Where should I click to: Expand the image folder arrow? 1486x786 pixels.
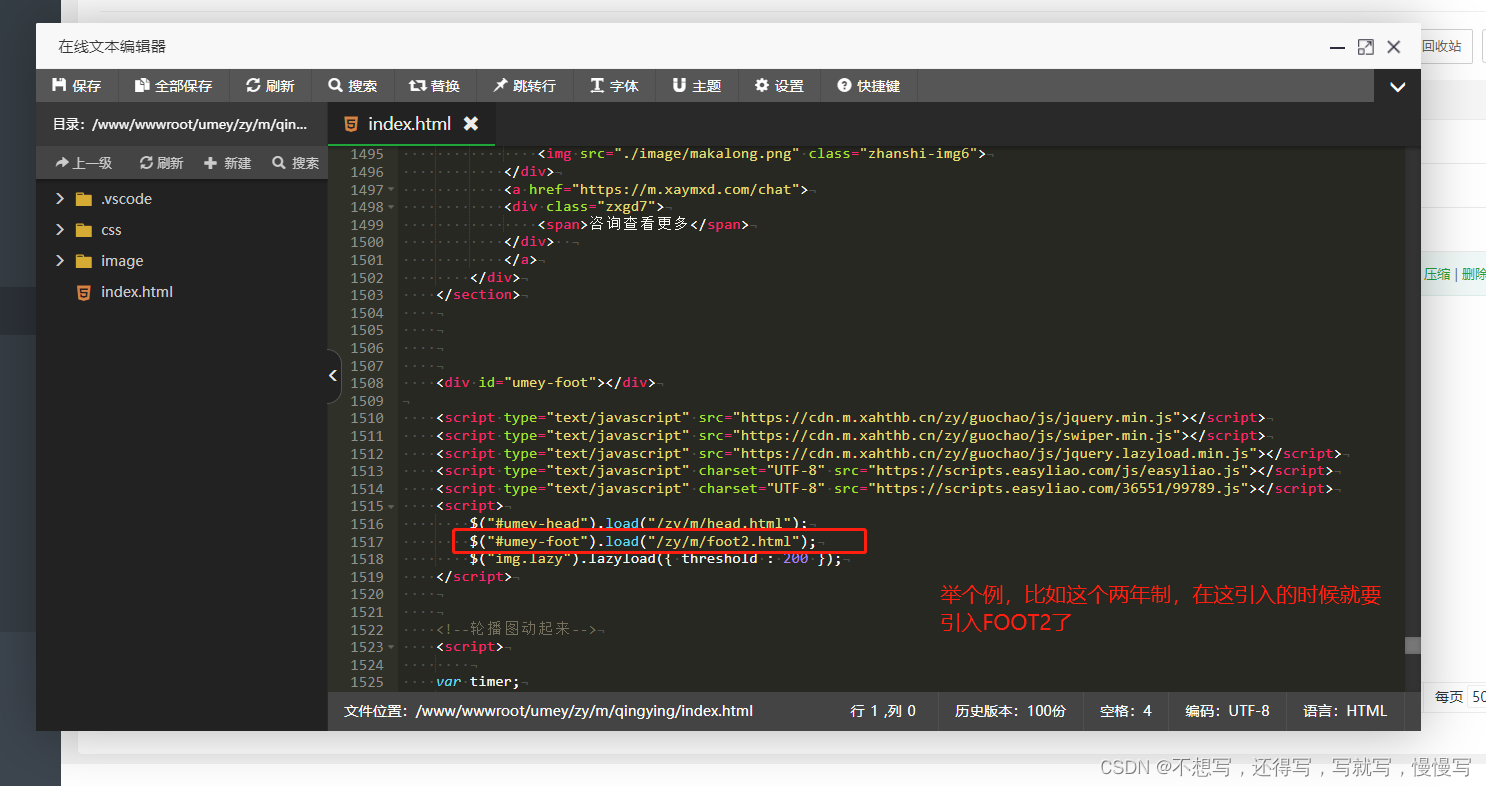[x=60, y=261]
